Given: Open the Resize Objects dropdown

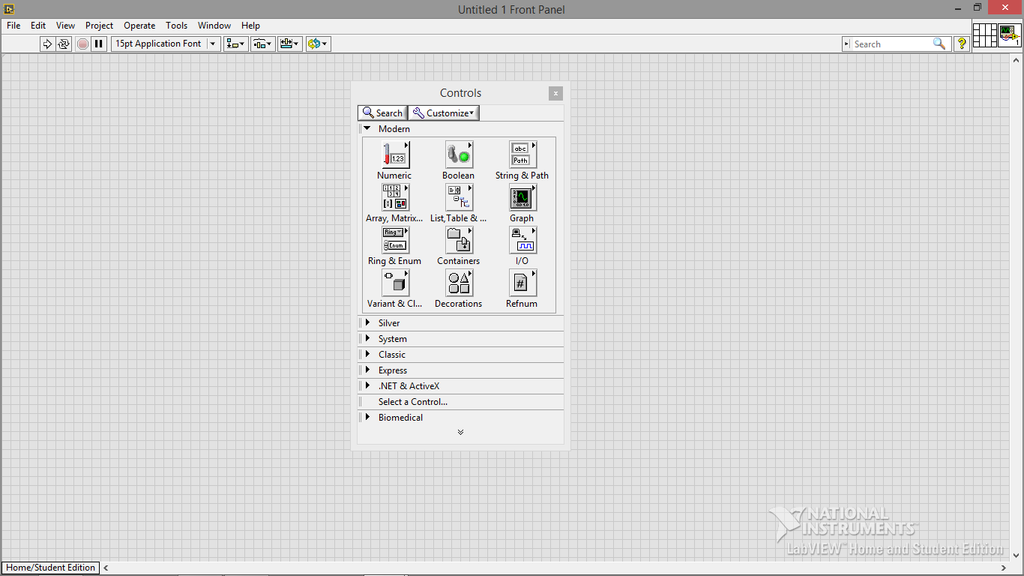Looking at the screenshot, I should pyautogui.click(x=289, y=44).
